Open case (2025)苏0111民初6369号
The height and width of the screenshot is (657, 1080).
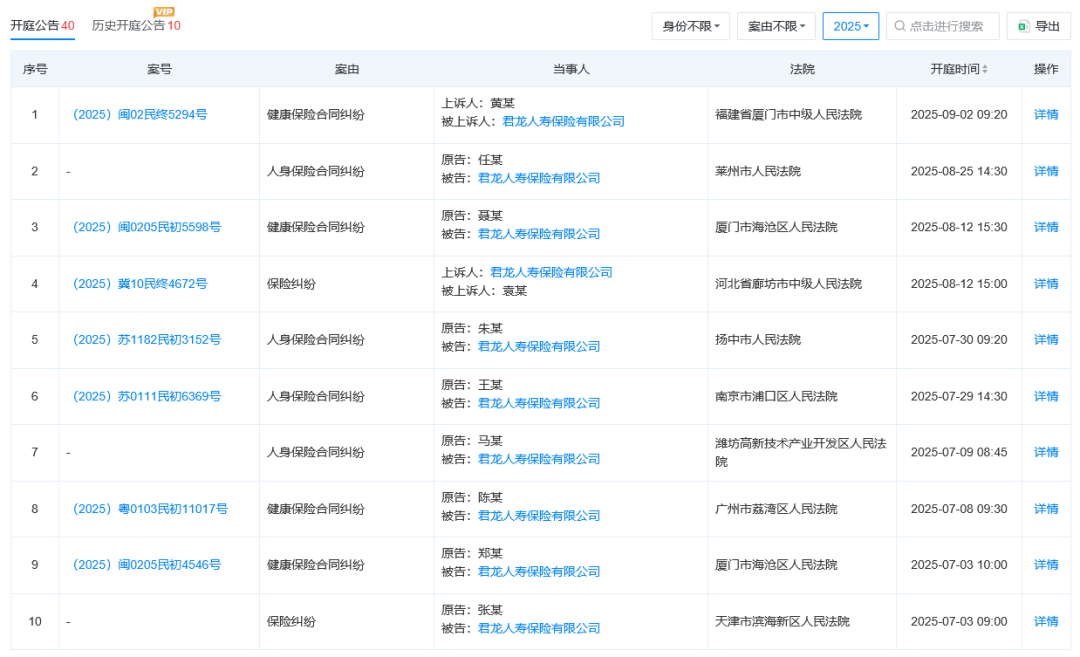click(x=146, y=396)
